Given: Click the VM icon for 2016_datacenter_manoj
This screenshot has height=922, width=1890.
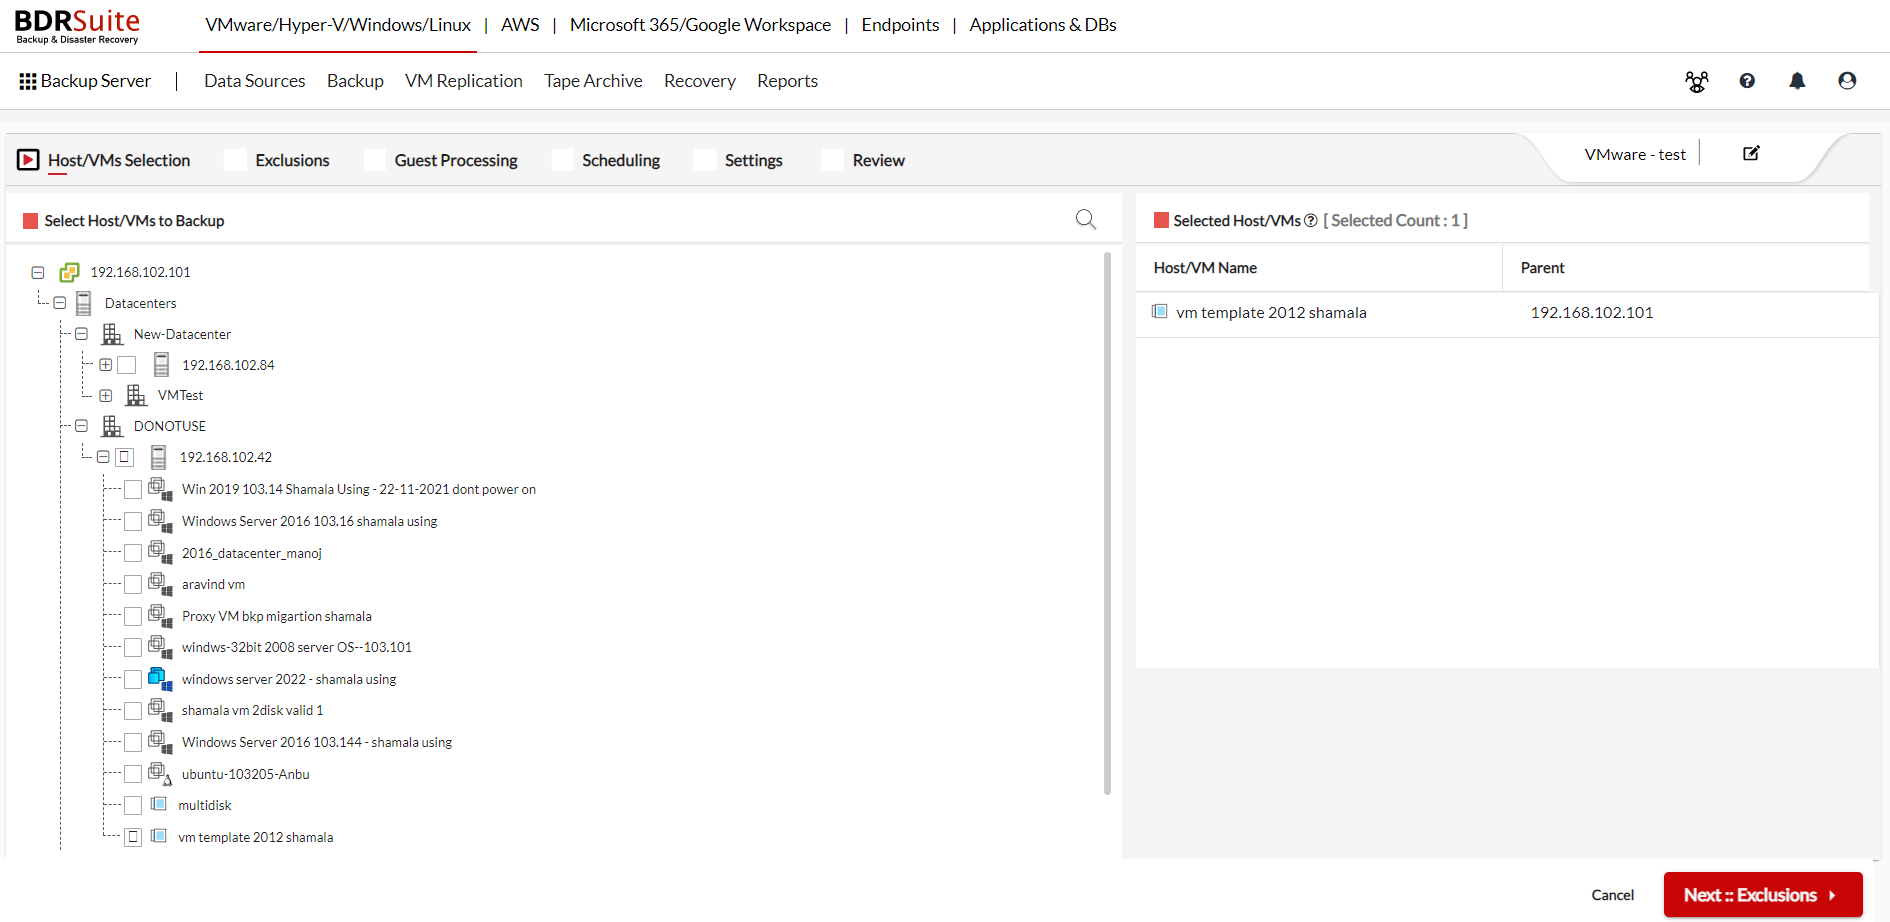Looking at the screenshot, I should pyautogui.click(x=160, y=552).
